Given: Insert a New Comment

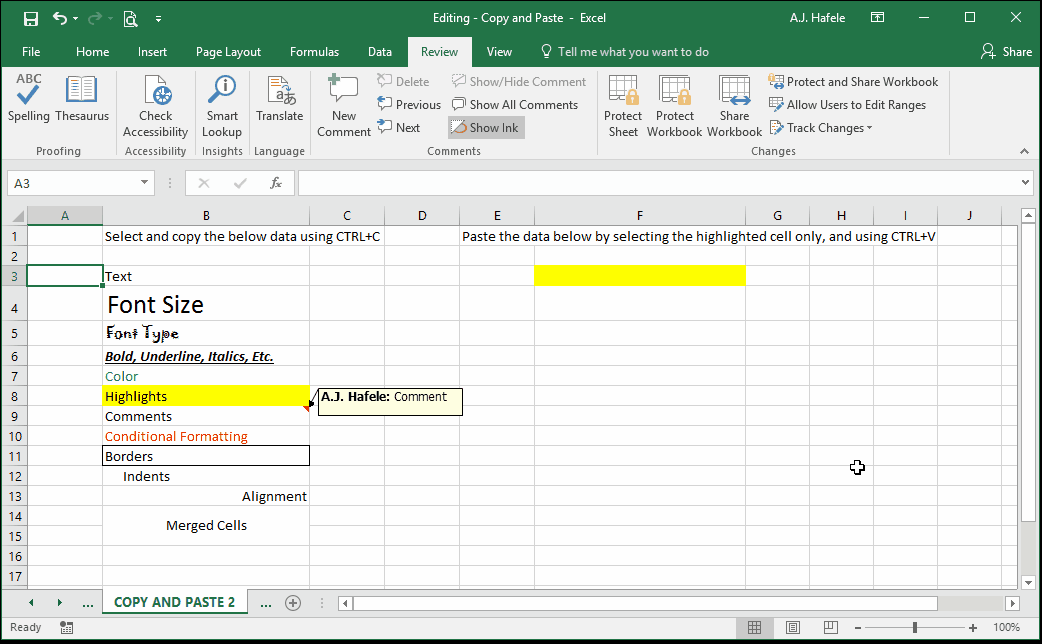Looking at the screenshot, I should pos(344,106).
